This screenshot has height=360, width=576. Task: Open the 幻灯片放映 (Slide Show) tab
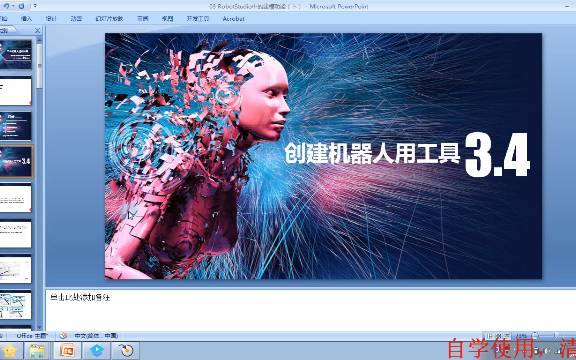[109, 18]
